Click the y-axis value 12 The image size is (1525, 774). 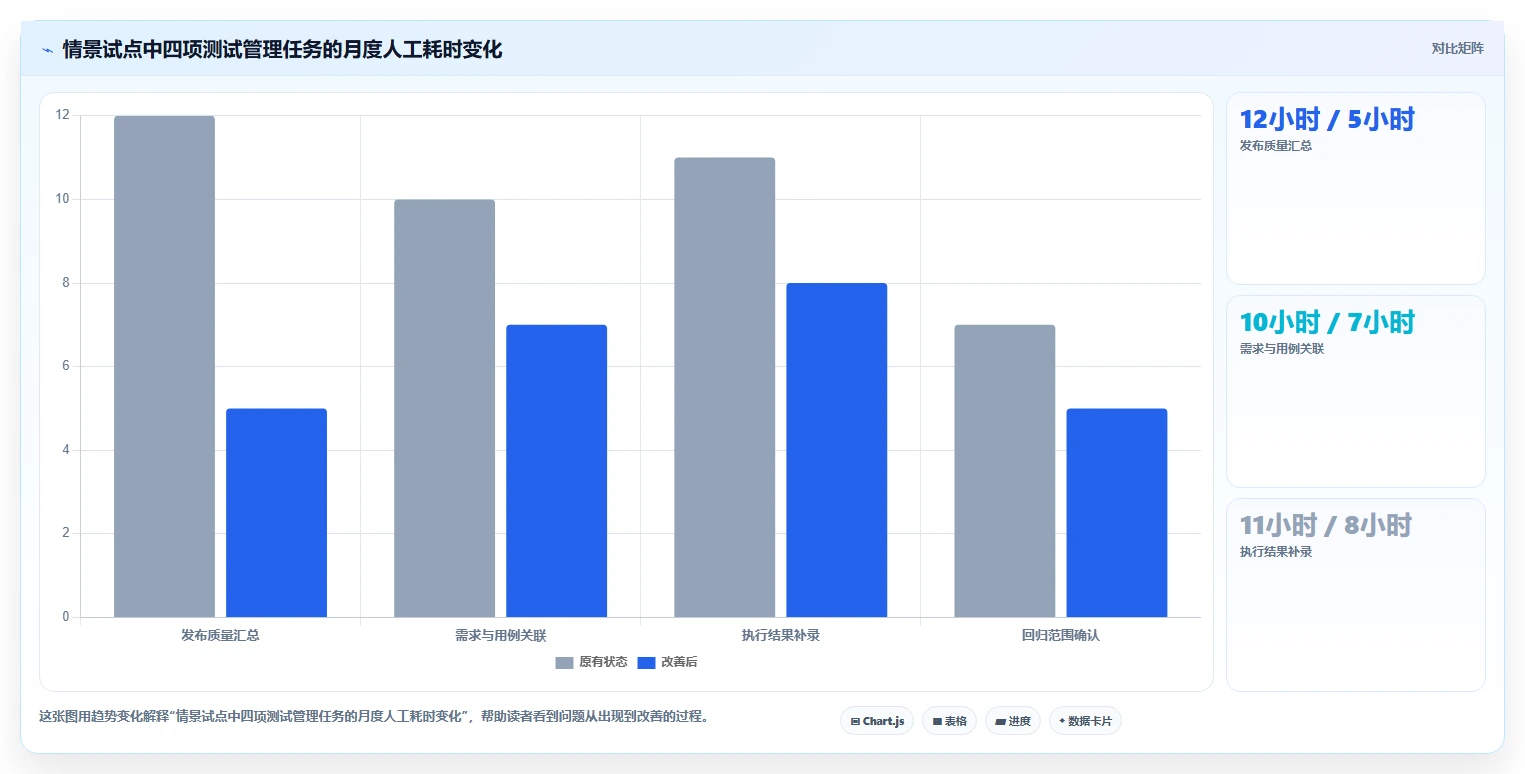(x=63, y=115)
